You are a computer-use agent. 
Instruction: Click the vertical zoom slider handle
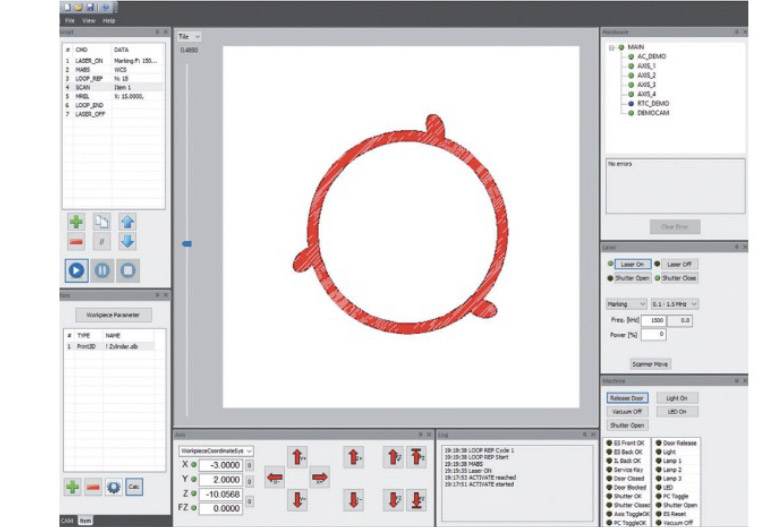tap(186, 243)
